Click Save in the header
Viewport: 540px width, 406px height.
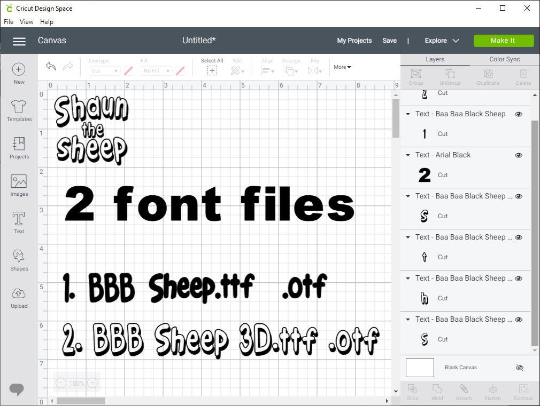click(390, 41)
